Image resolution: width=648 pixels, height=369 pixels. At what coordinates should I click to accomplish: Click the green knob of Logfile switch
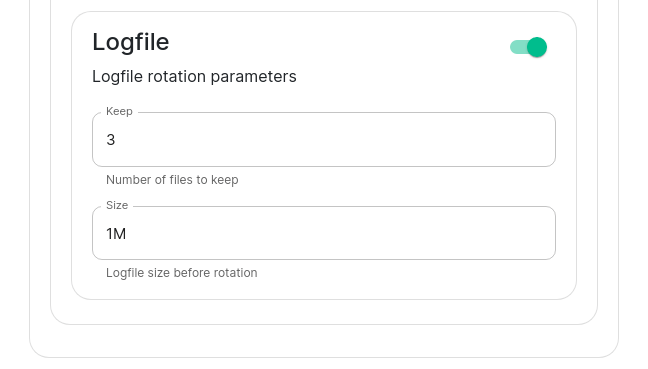(537, 47)
